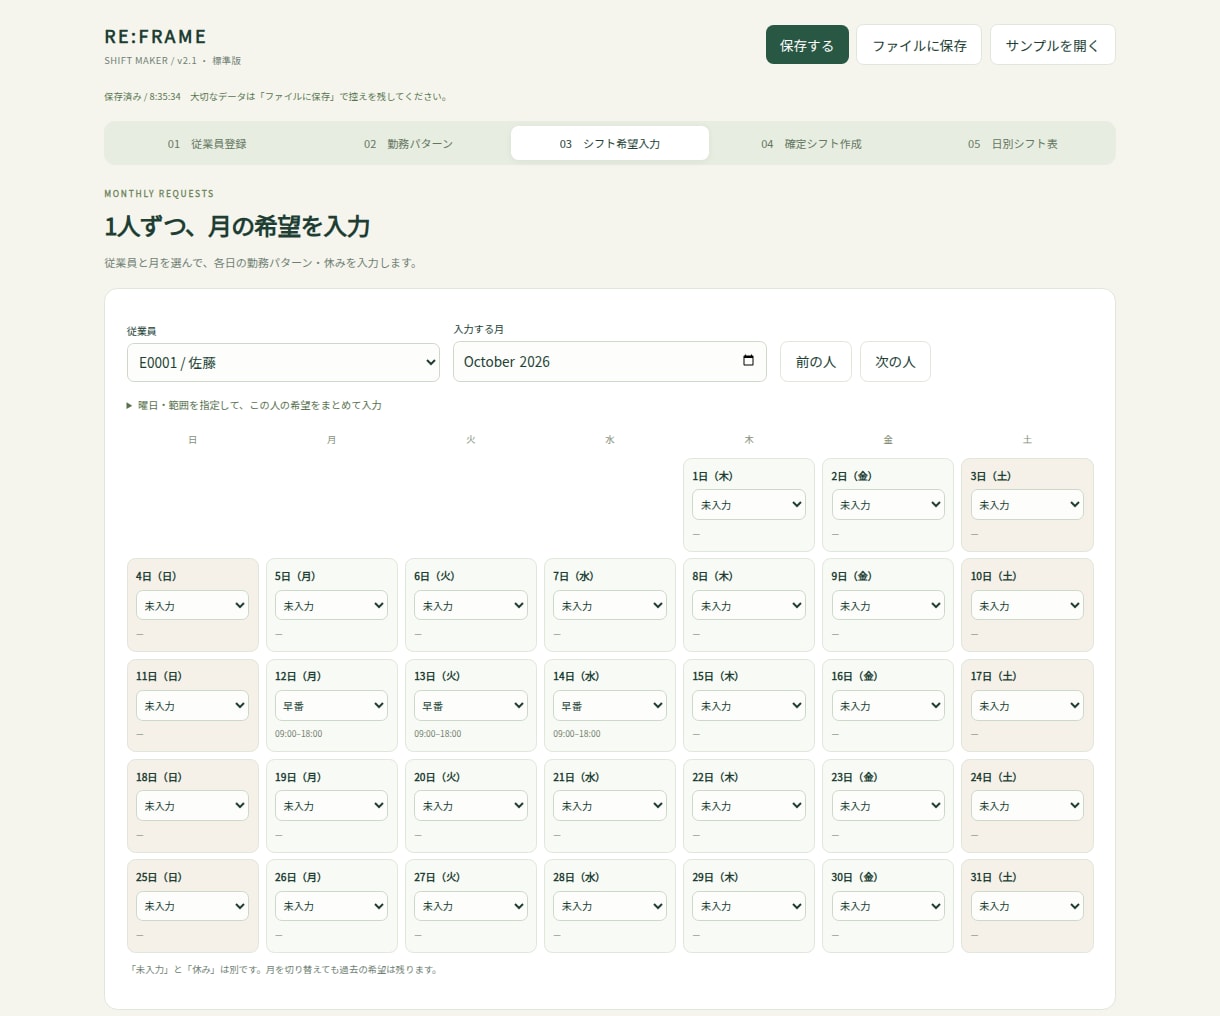1220x1016 pixels.
Task: Open shift dropdown for 10日 (土)
Action: tap(1027, 606)
